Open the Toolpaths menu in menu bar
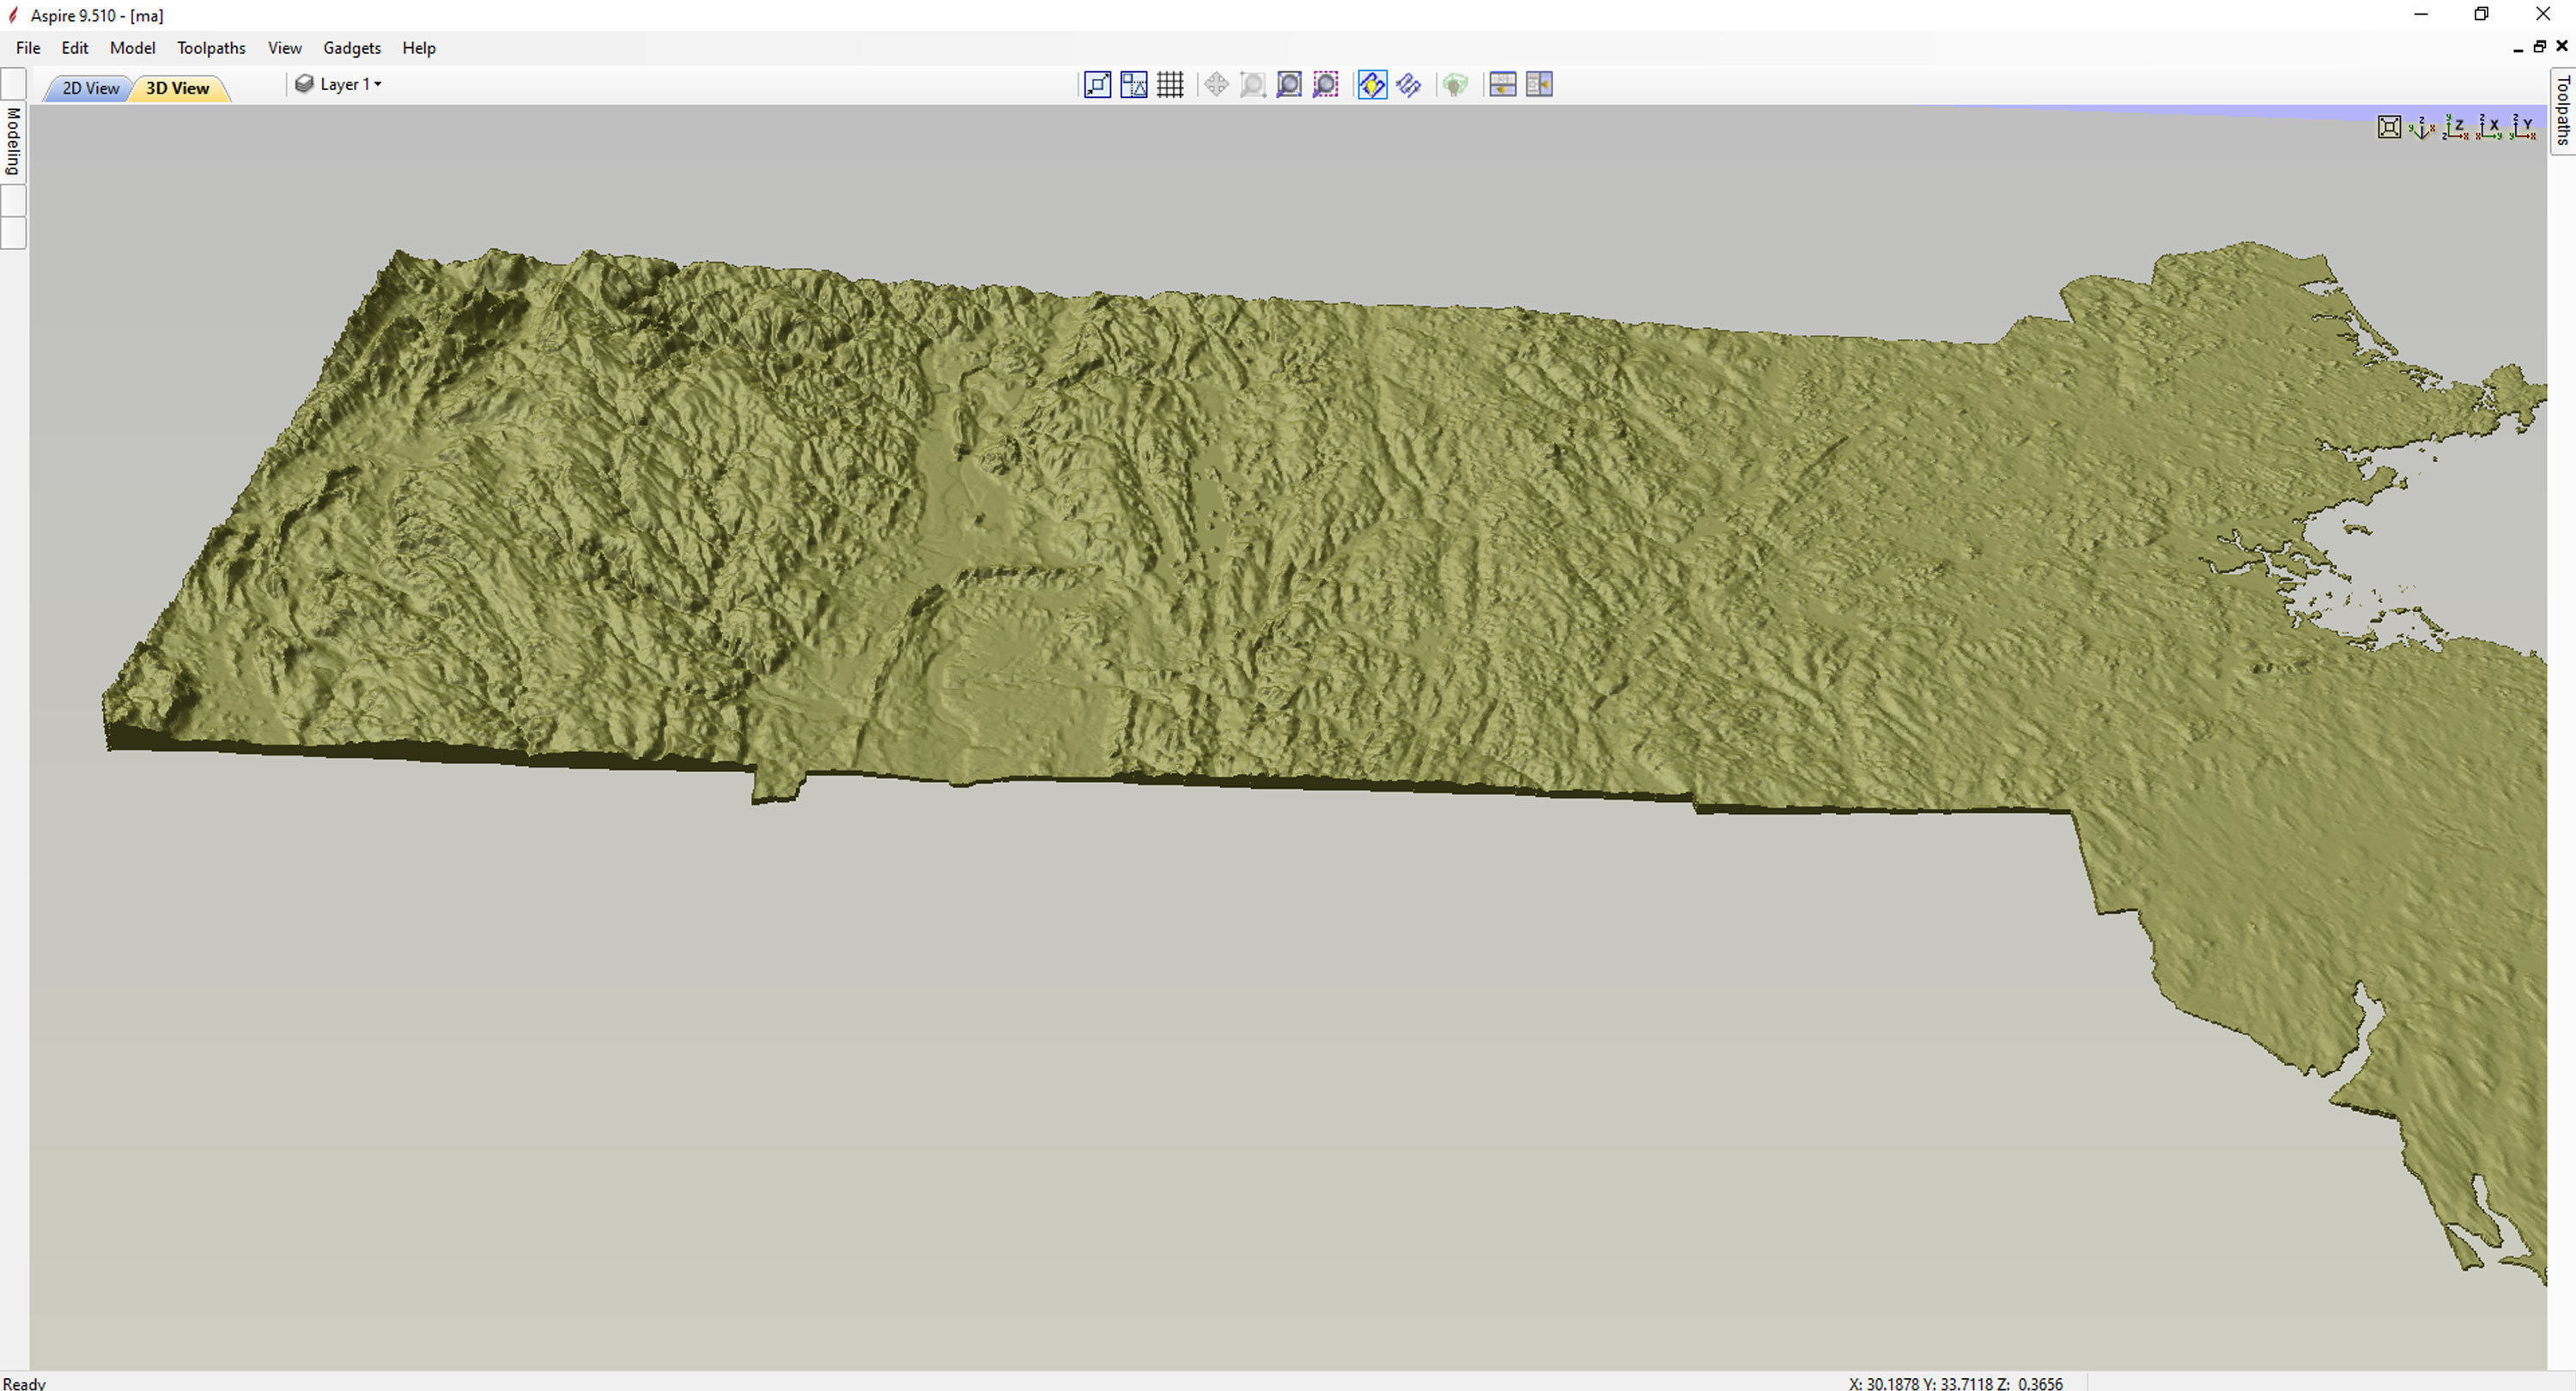Image resolution: width=2576 pixels, height=1391 pixels. click(211, 48)
